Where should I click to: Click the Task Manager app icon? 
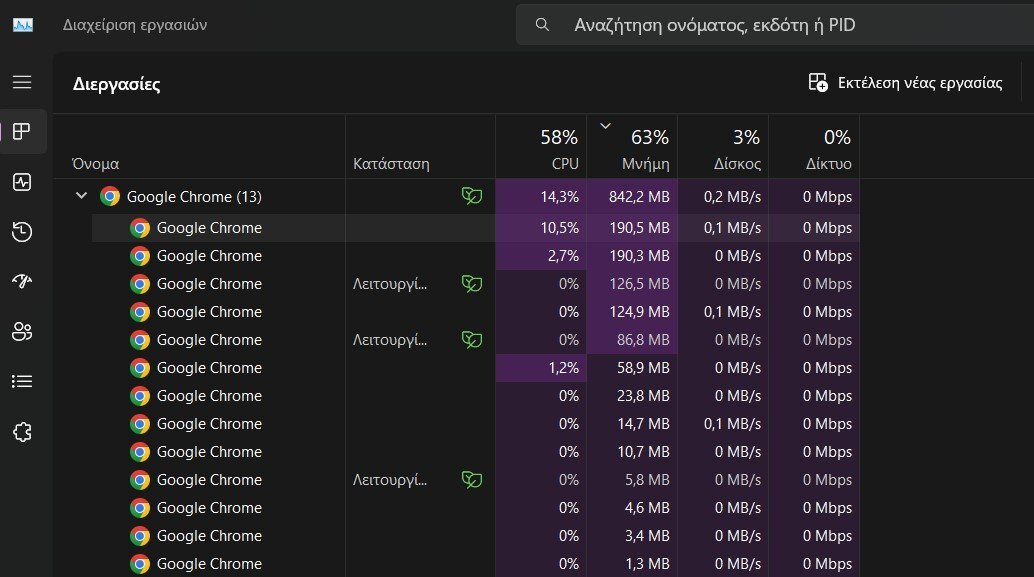(23, 25)
